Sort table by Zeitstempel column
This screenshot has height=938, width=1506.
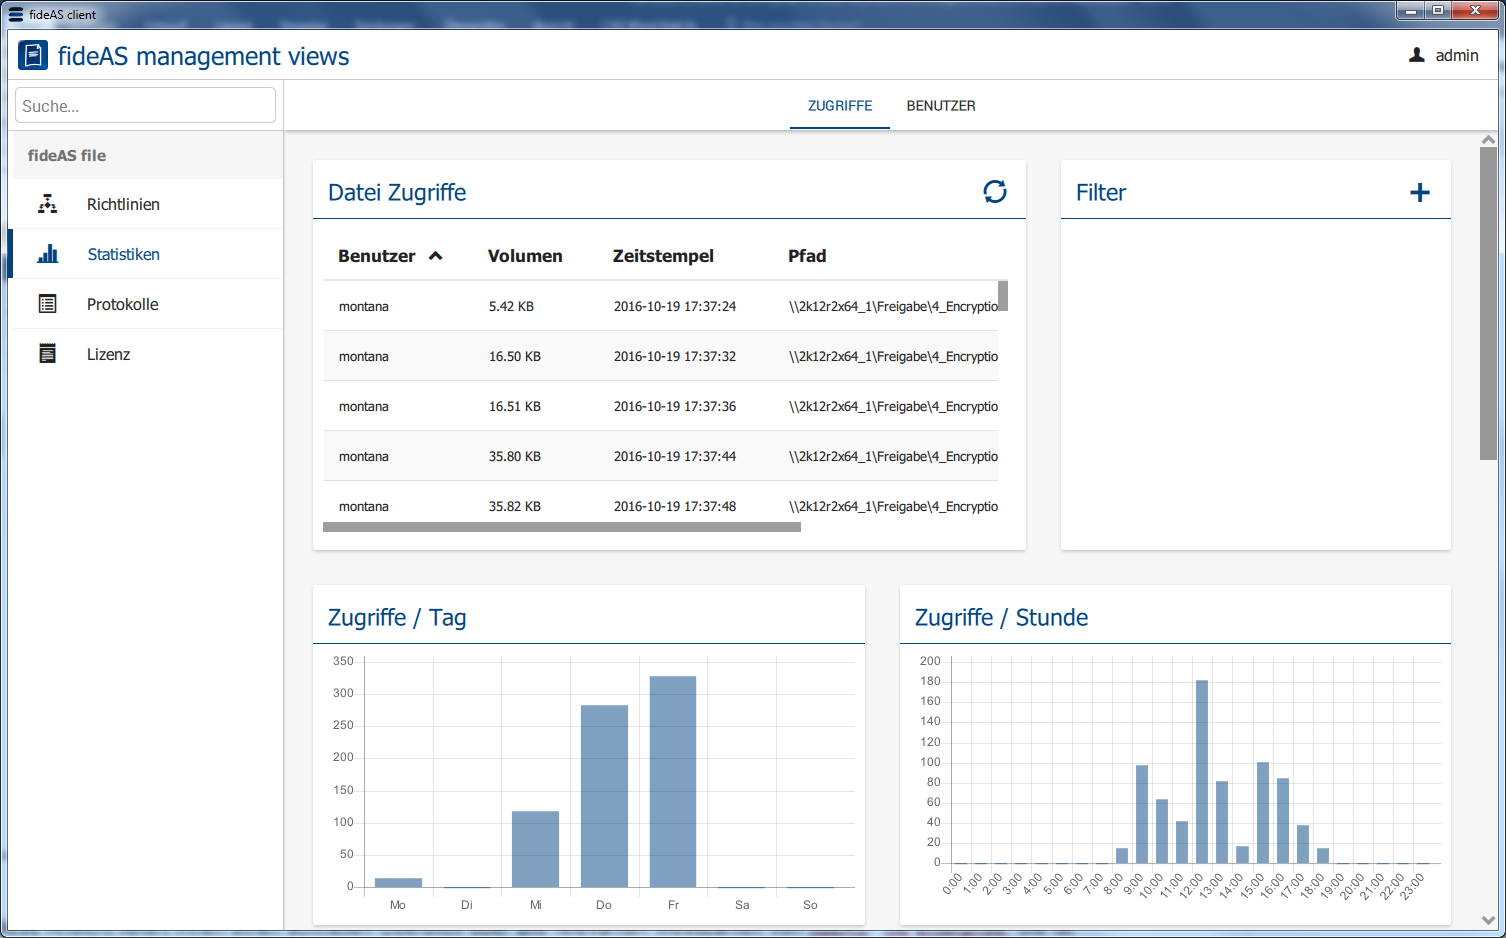(662, 256)
